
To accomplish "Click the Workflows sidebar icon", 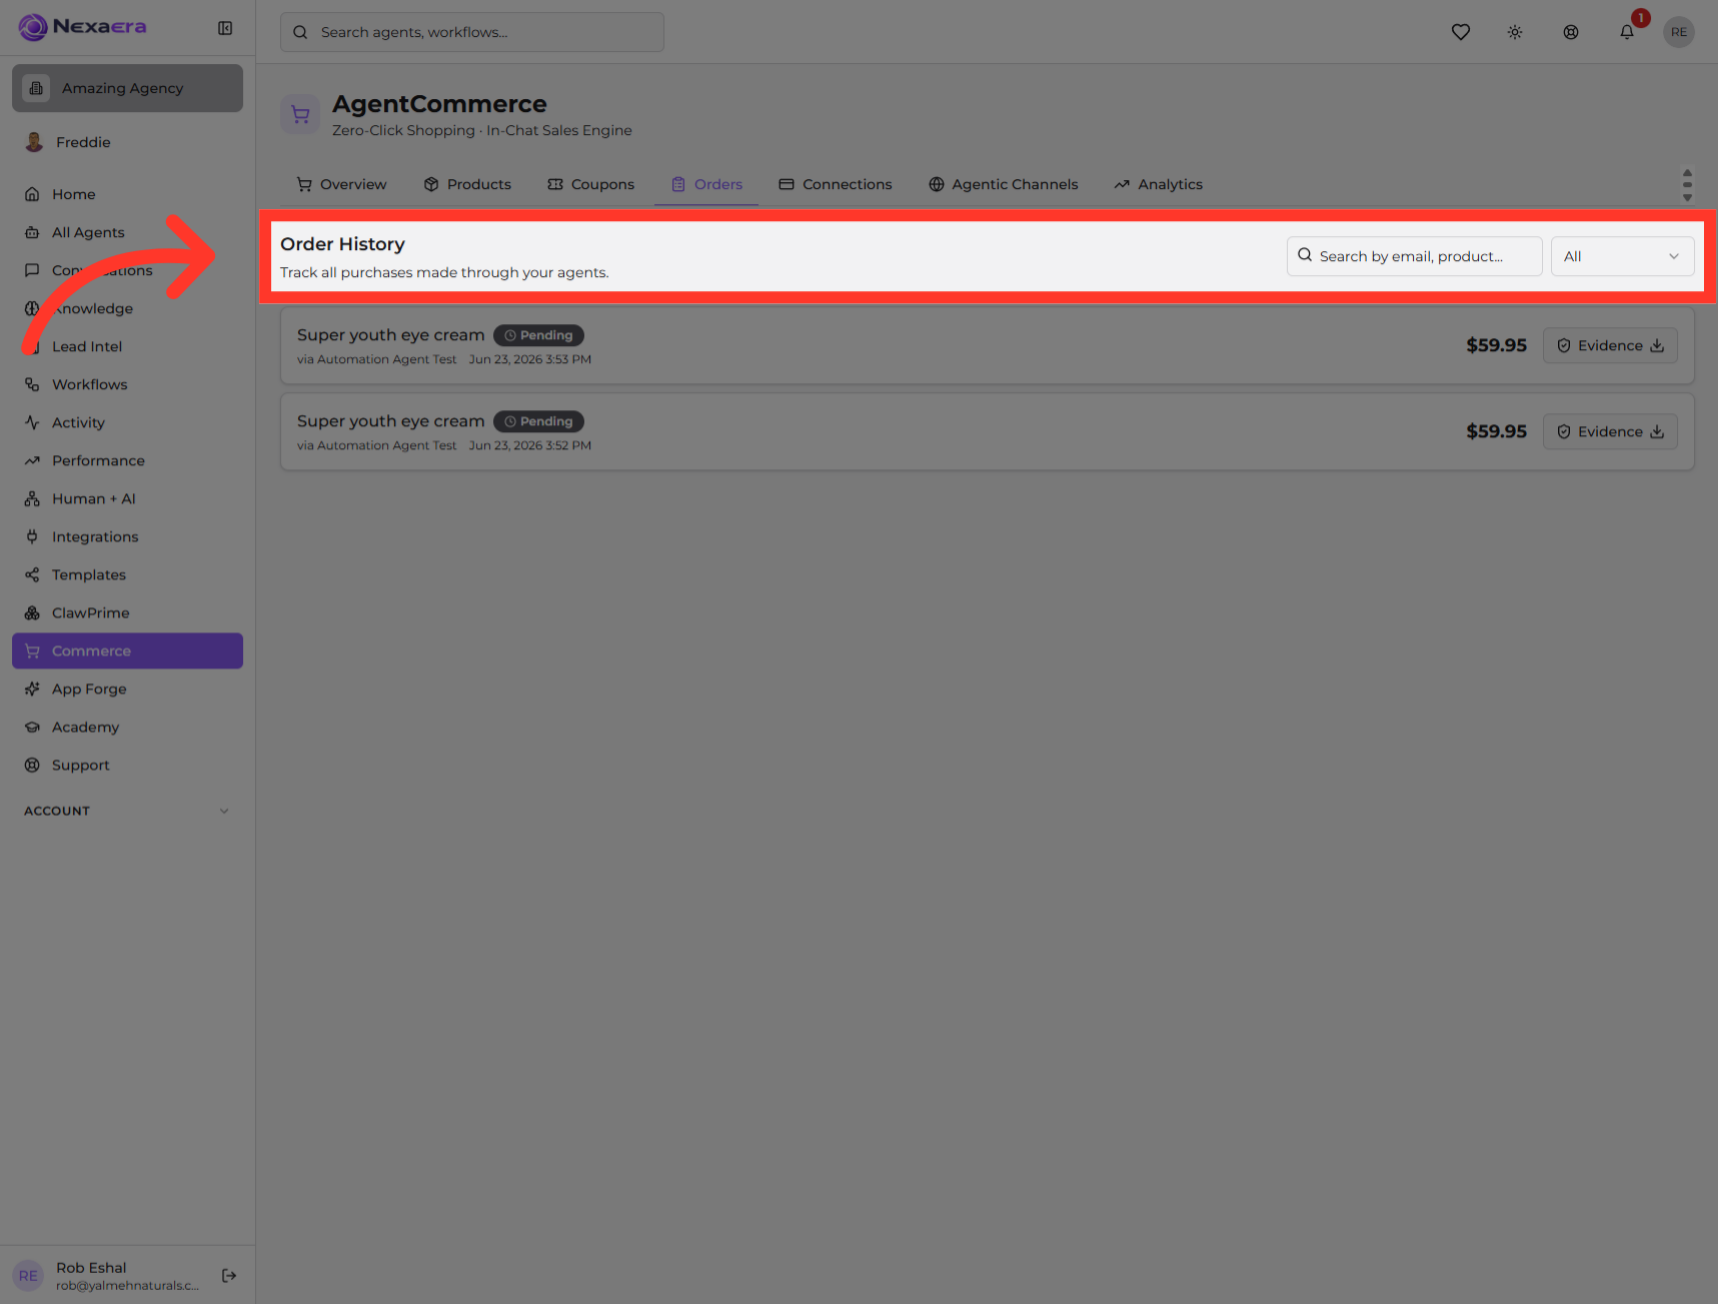I will [32, 384].
